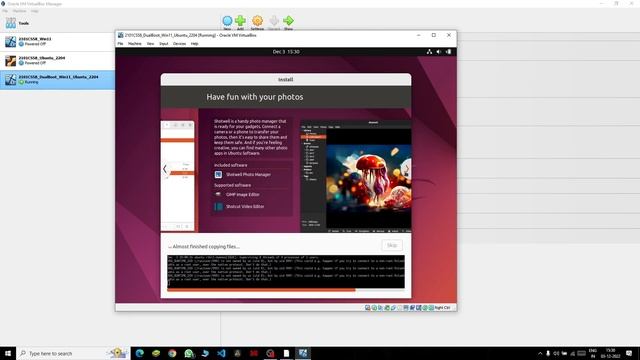Open File menu in the VM window
This screenshot has width=640, height=360.
pyautogui.click(x=120, y=44)
